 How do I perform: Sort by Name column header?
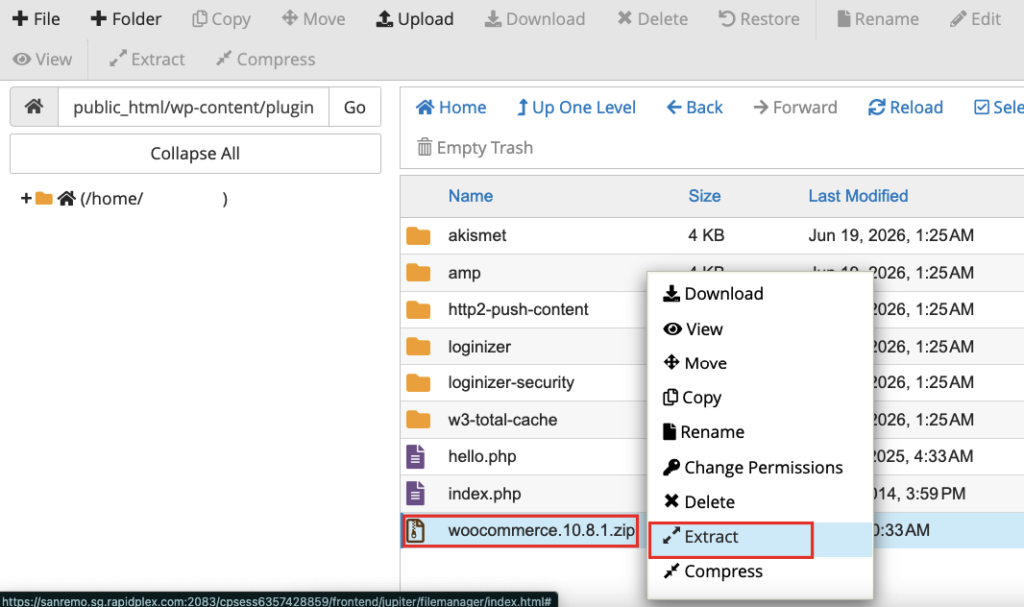[470, 196]
